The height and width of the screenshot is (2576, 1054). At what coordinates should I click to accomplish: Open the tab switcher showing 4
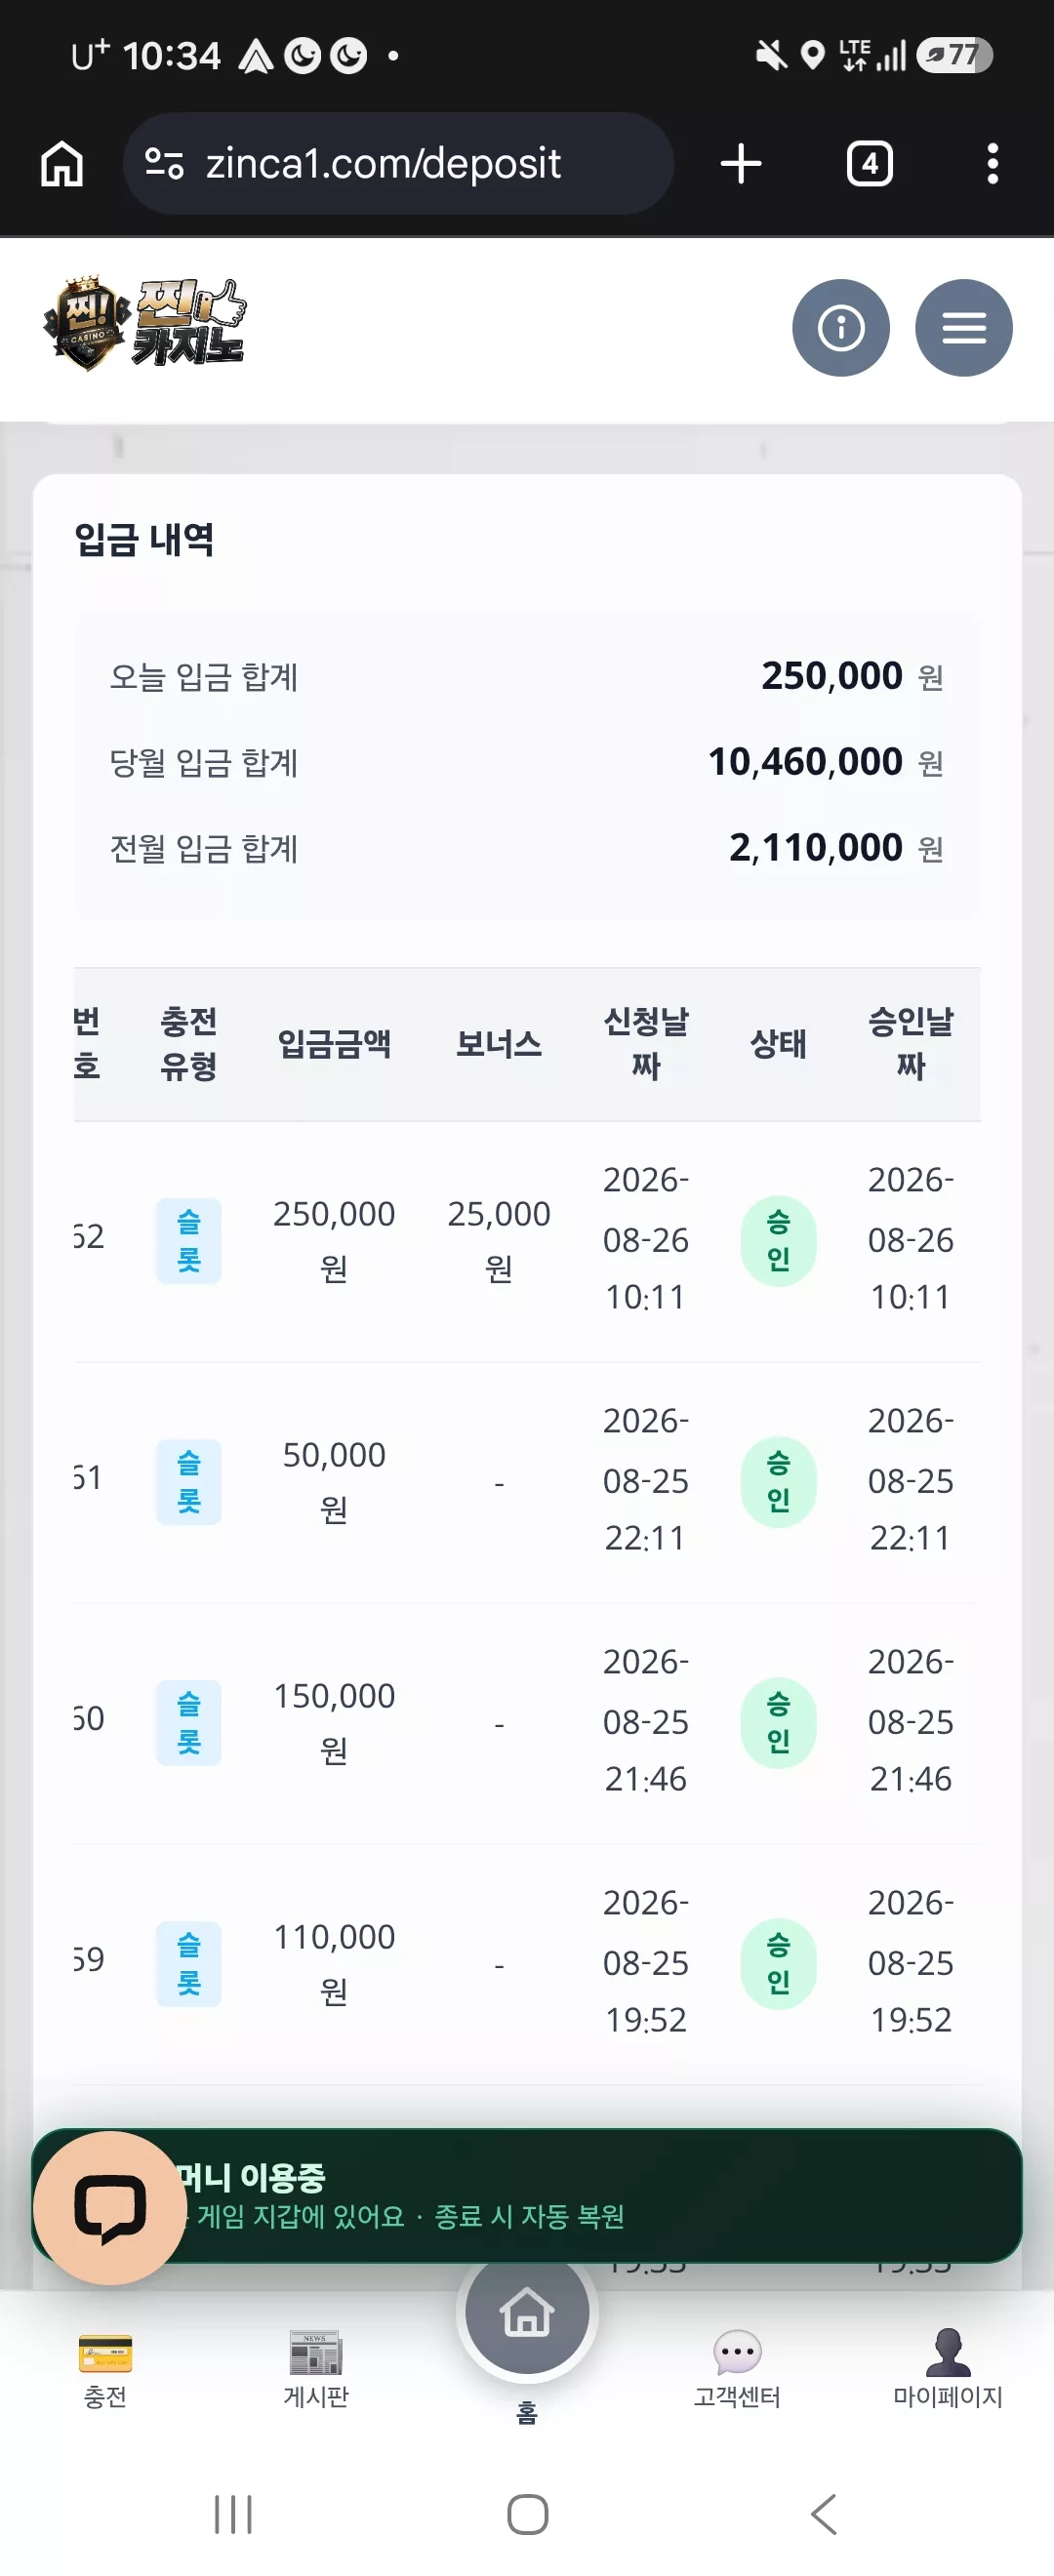pos(869,164)
